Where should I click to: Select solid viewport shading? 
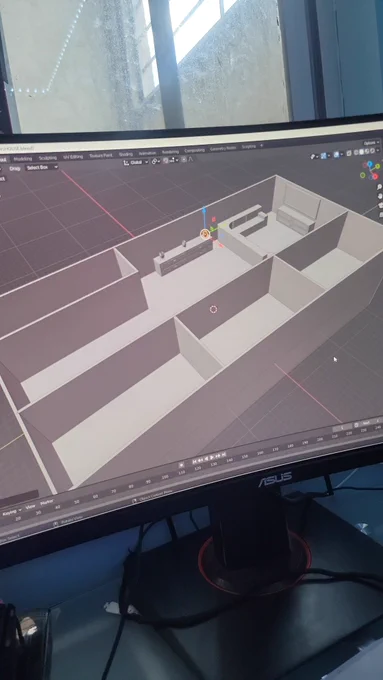362,152
